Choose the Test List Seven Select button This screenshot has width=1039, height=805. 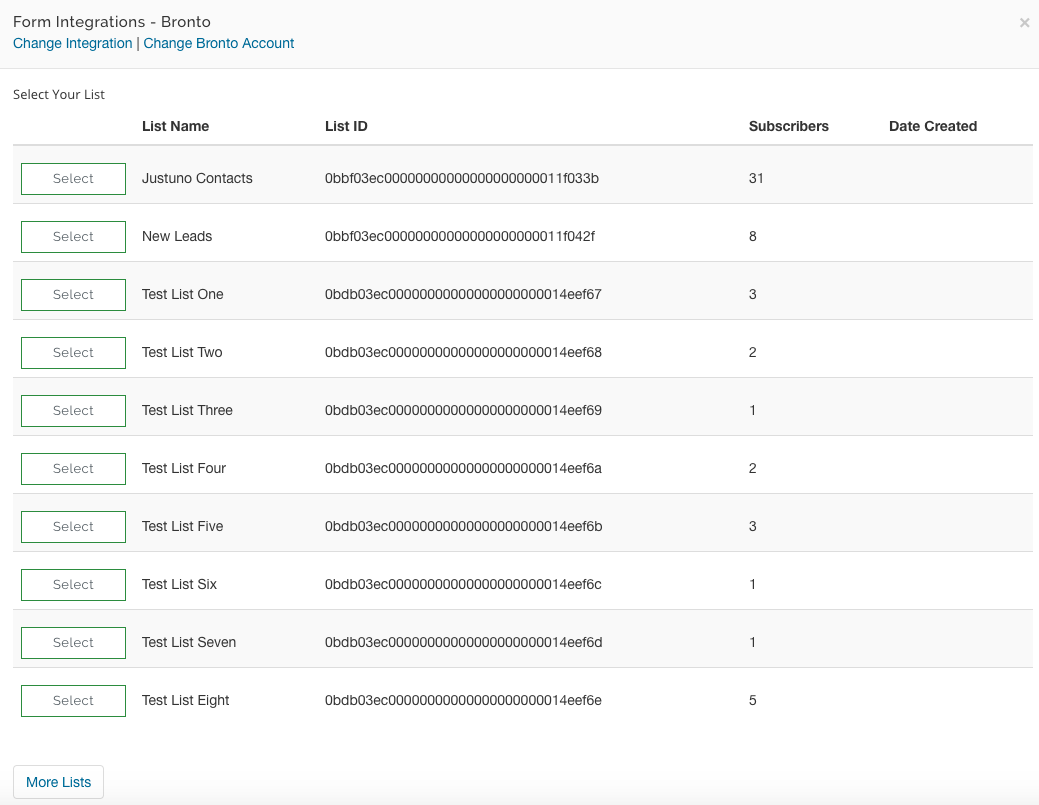[73, 642]
